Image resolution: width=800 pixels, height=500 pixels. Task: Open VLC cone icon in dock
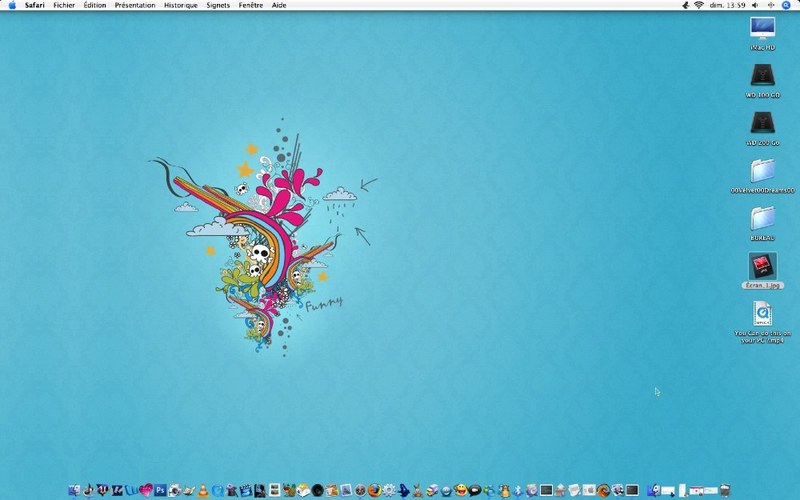[x=203, y=490]
